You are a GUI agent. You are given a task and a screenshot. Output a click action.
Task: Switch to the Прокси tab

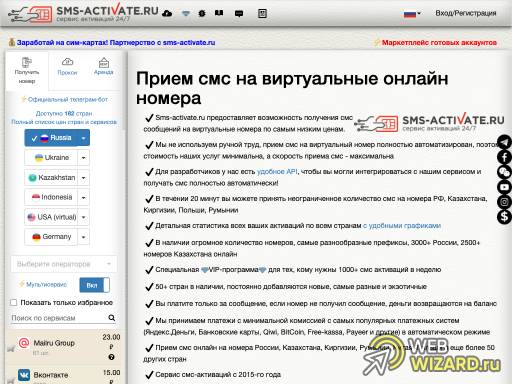tap(67, 67)
